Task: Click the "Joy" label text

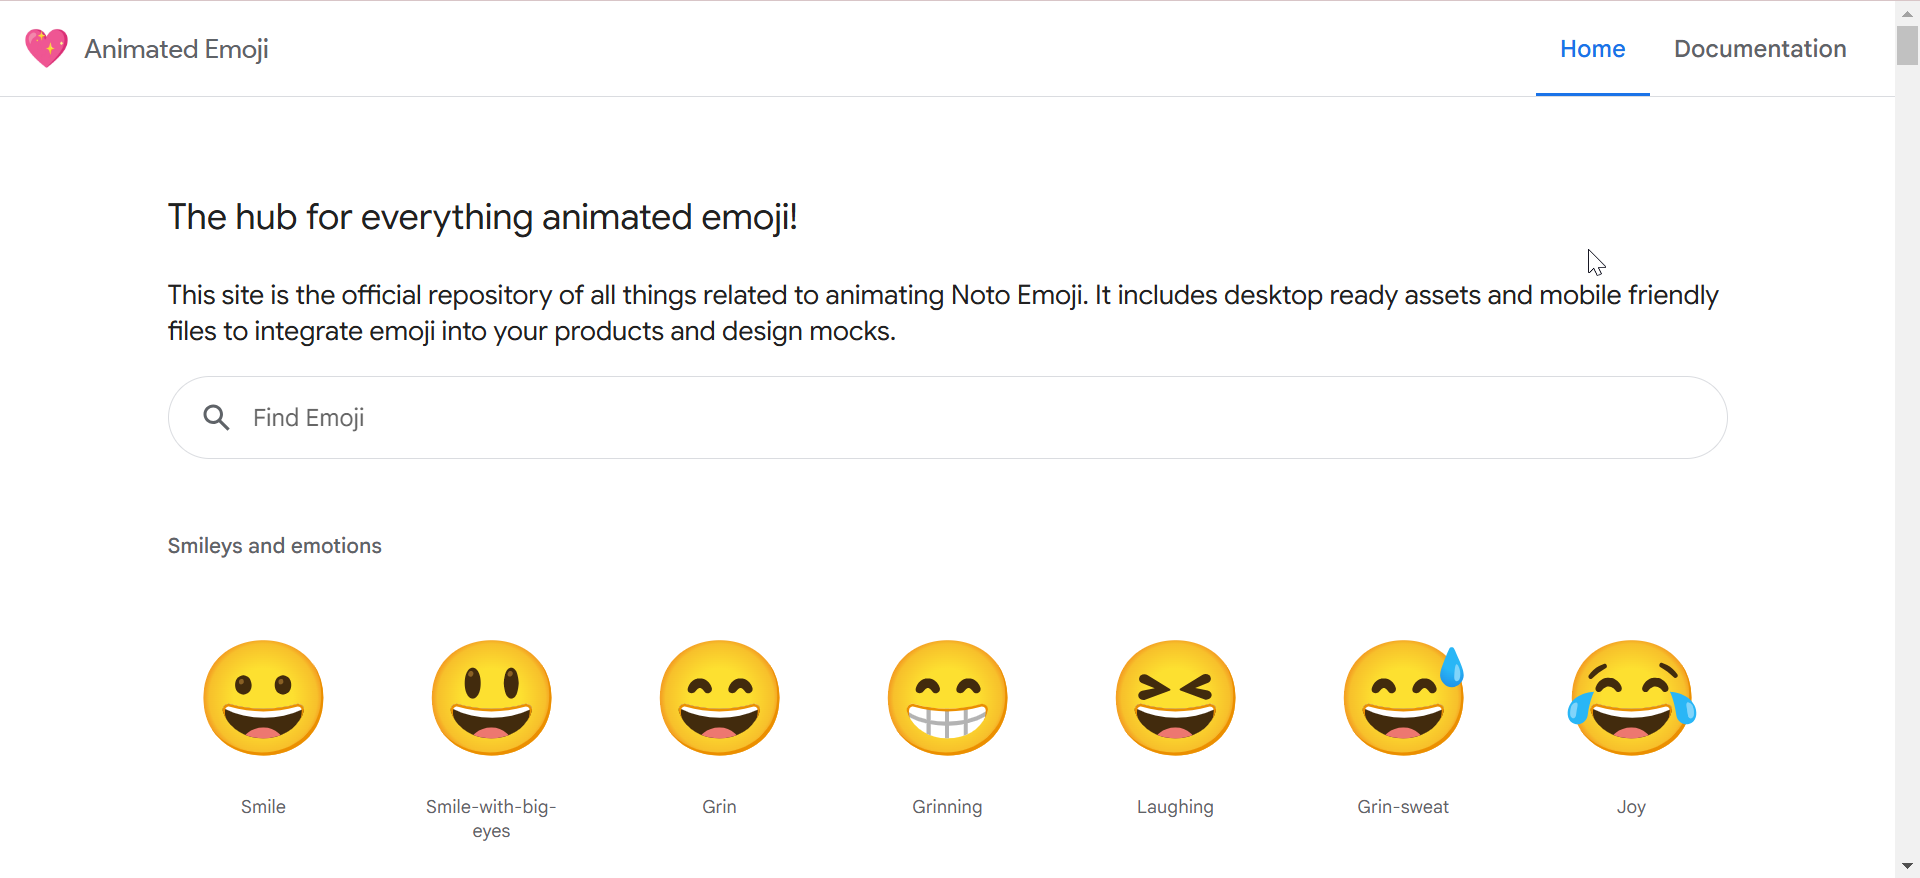Action: (1631, 807)
